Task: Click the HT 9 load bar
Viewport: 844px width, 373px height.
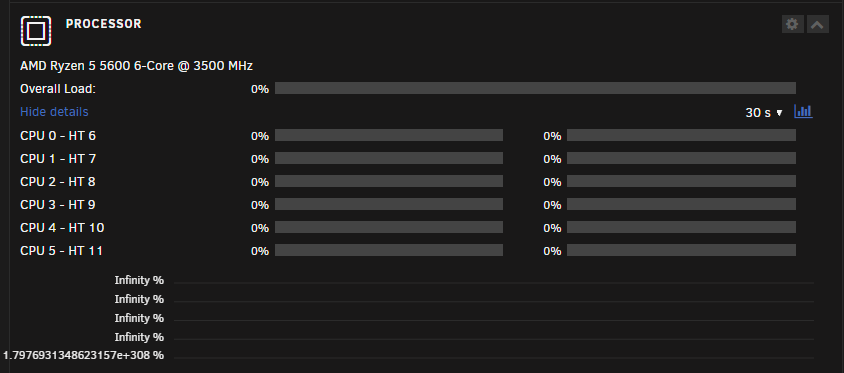Action: pos(681,204)
